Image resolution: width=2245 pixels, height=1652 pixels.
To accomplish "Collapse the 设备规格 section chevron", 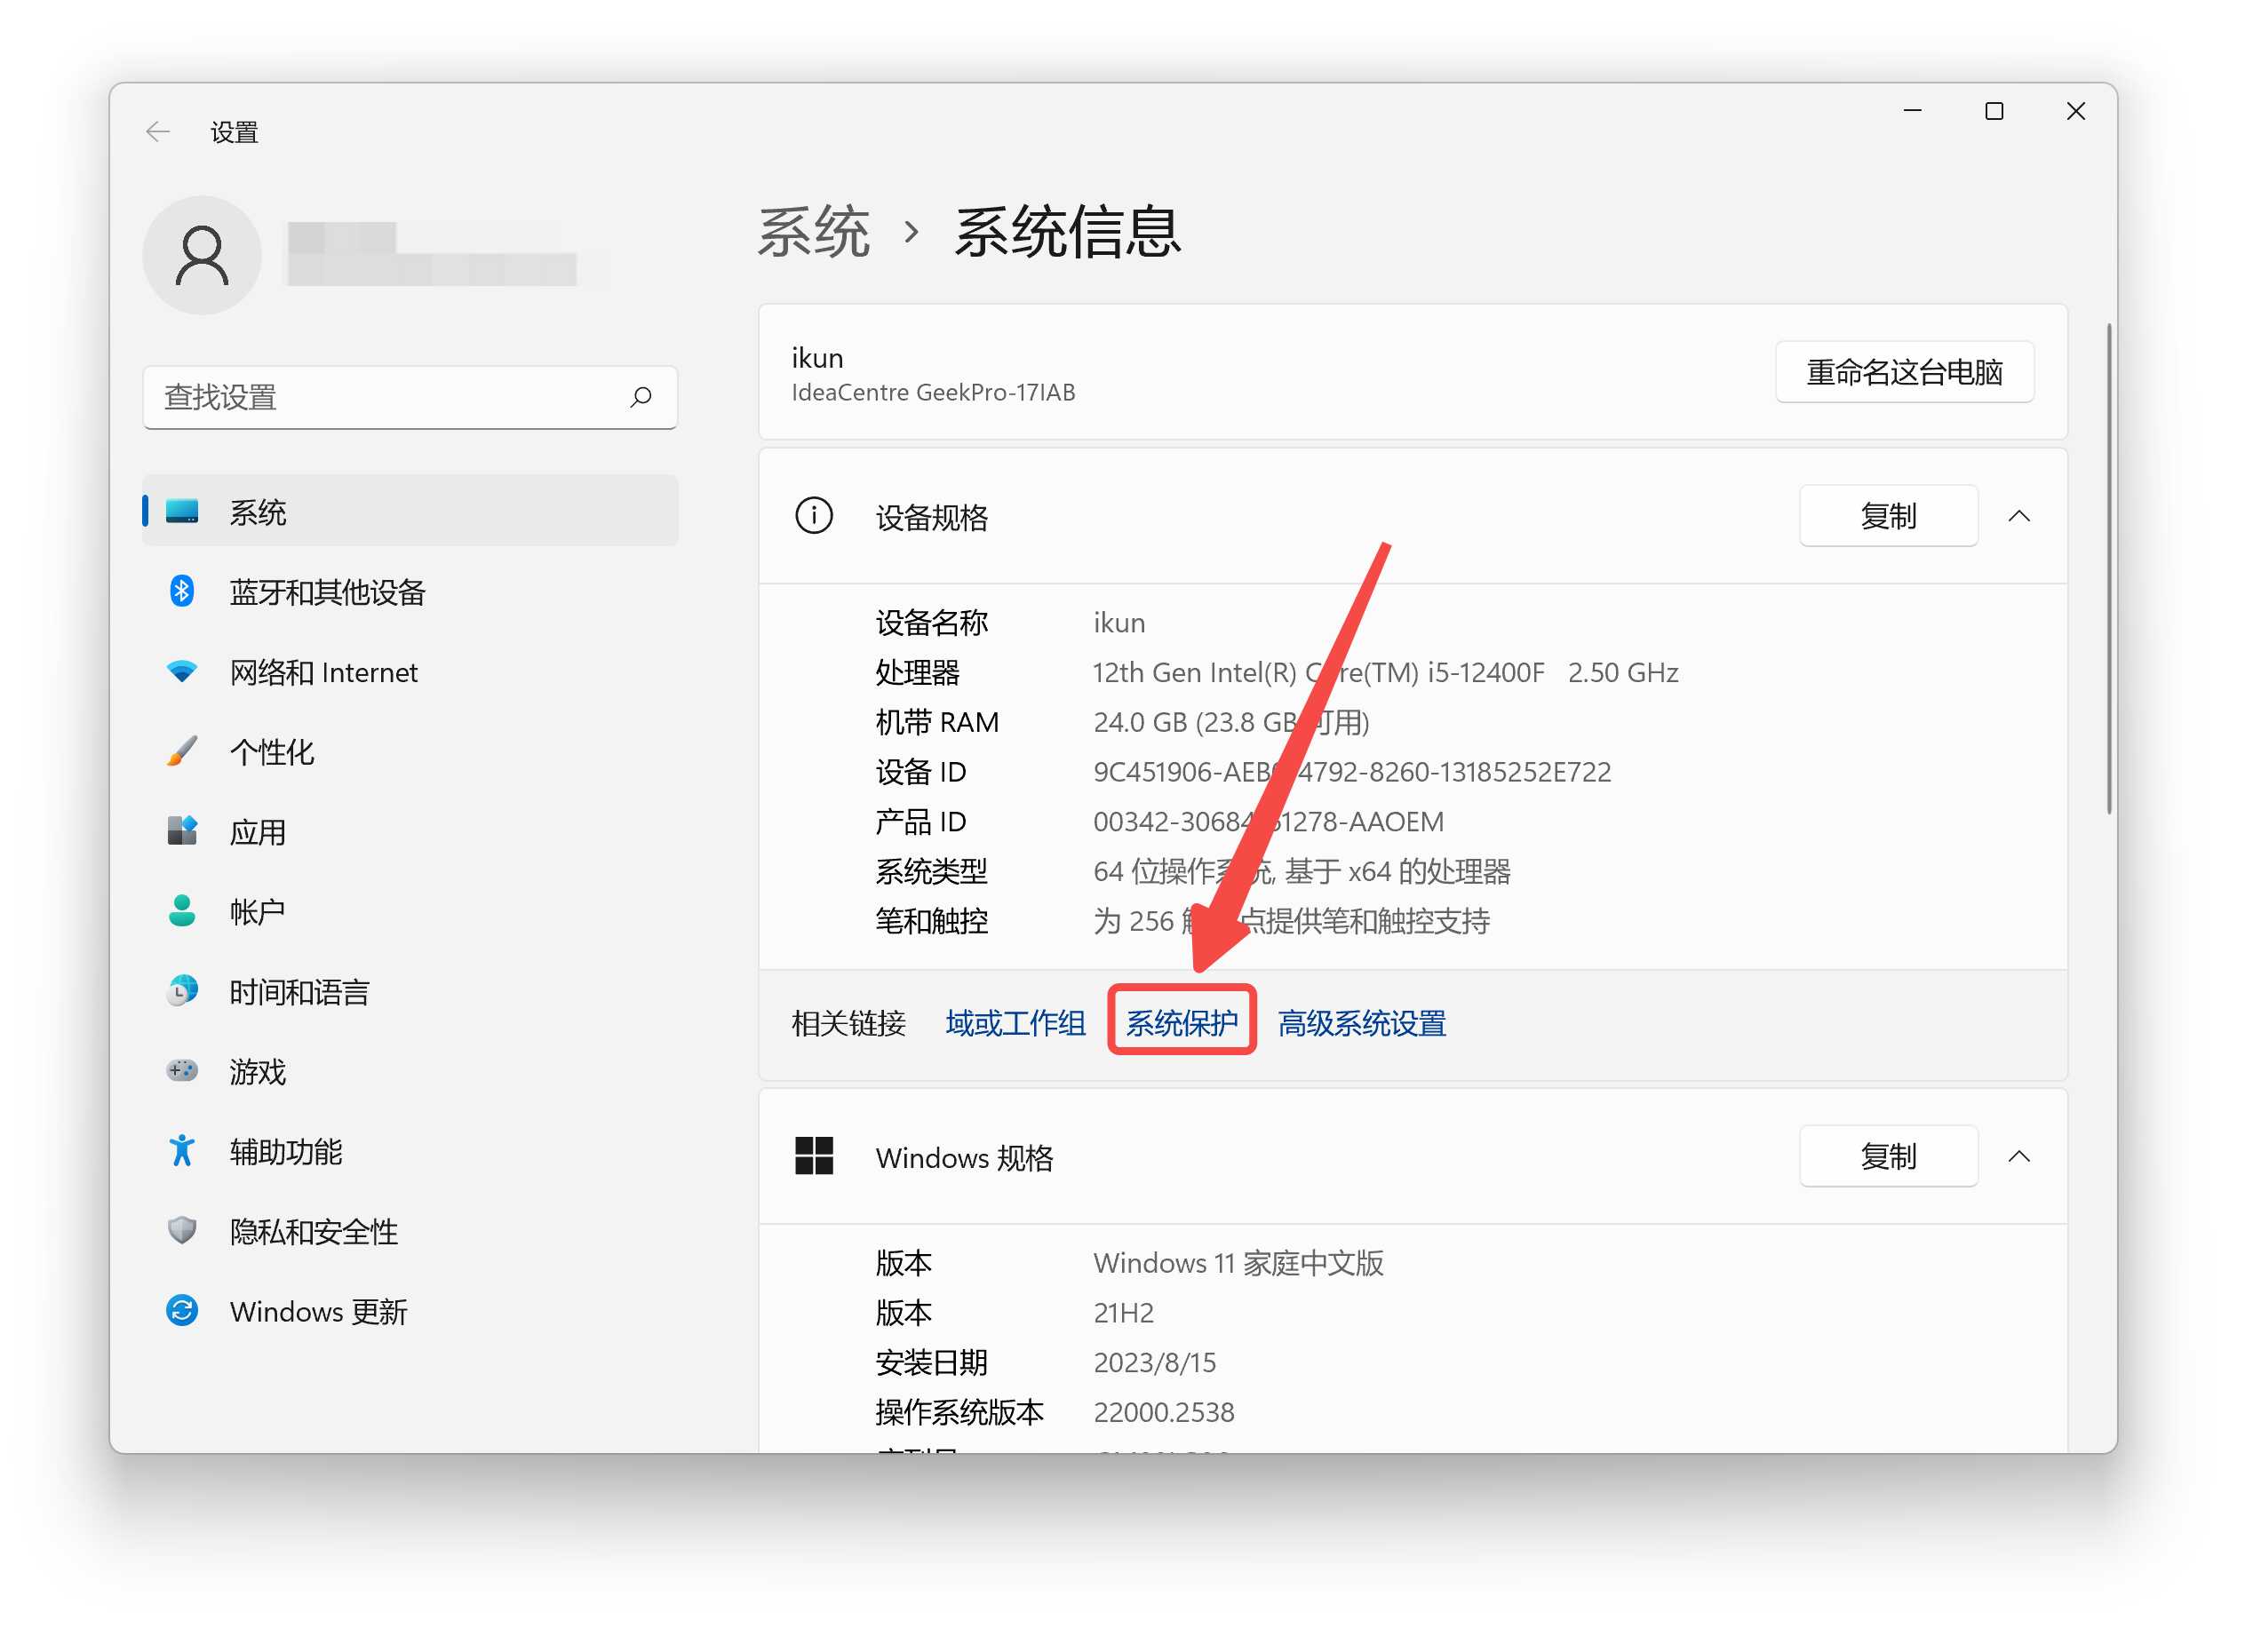I will pos(2019,516).
